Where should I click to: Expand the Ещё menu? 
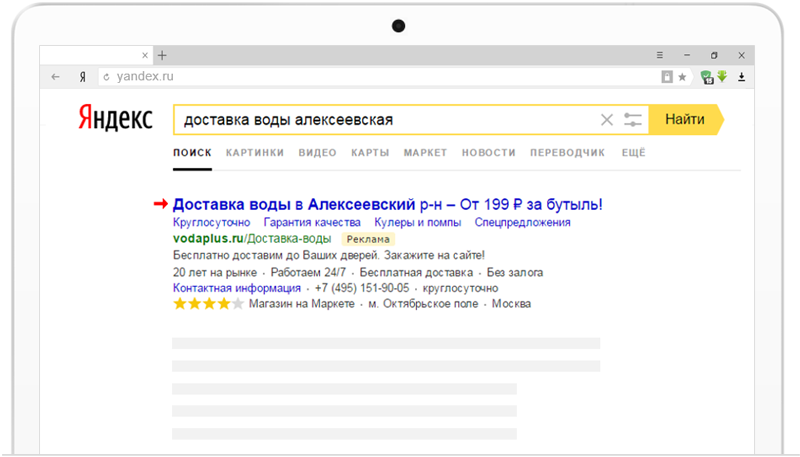[633, 153]
